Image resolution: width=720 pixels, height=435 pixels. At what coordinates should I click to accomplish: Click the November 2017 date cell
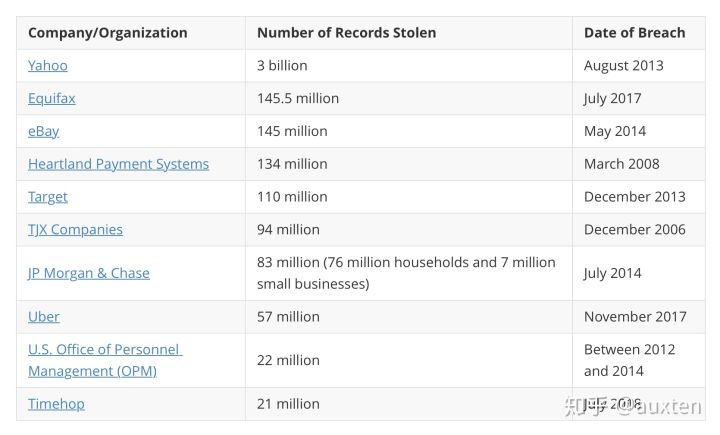639,317
